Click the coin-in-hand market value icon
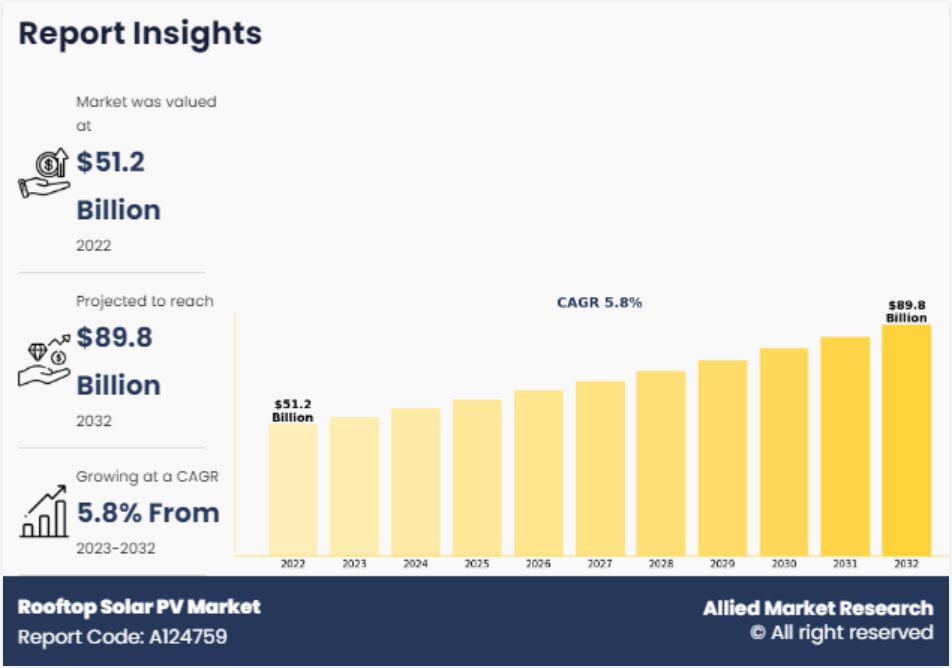 click(x=44, y=173)
